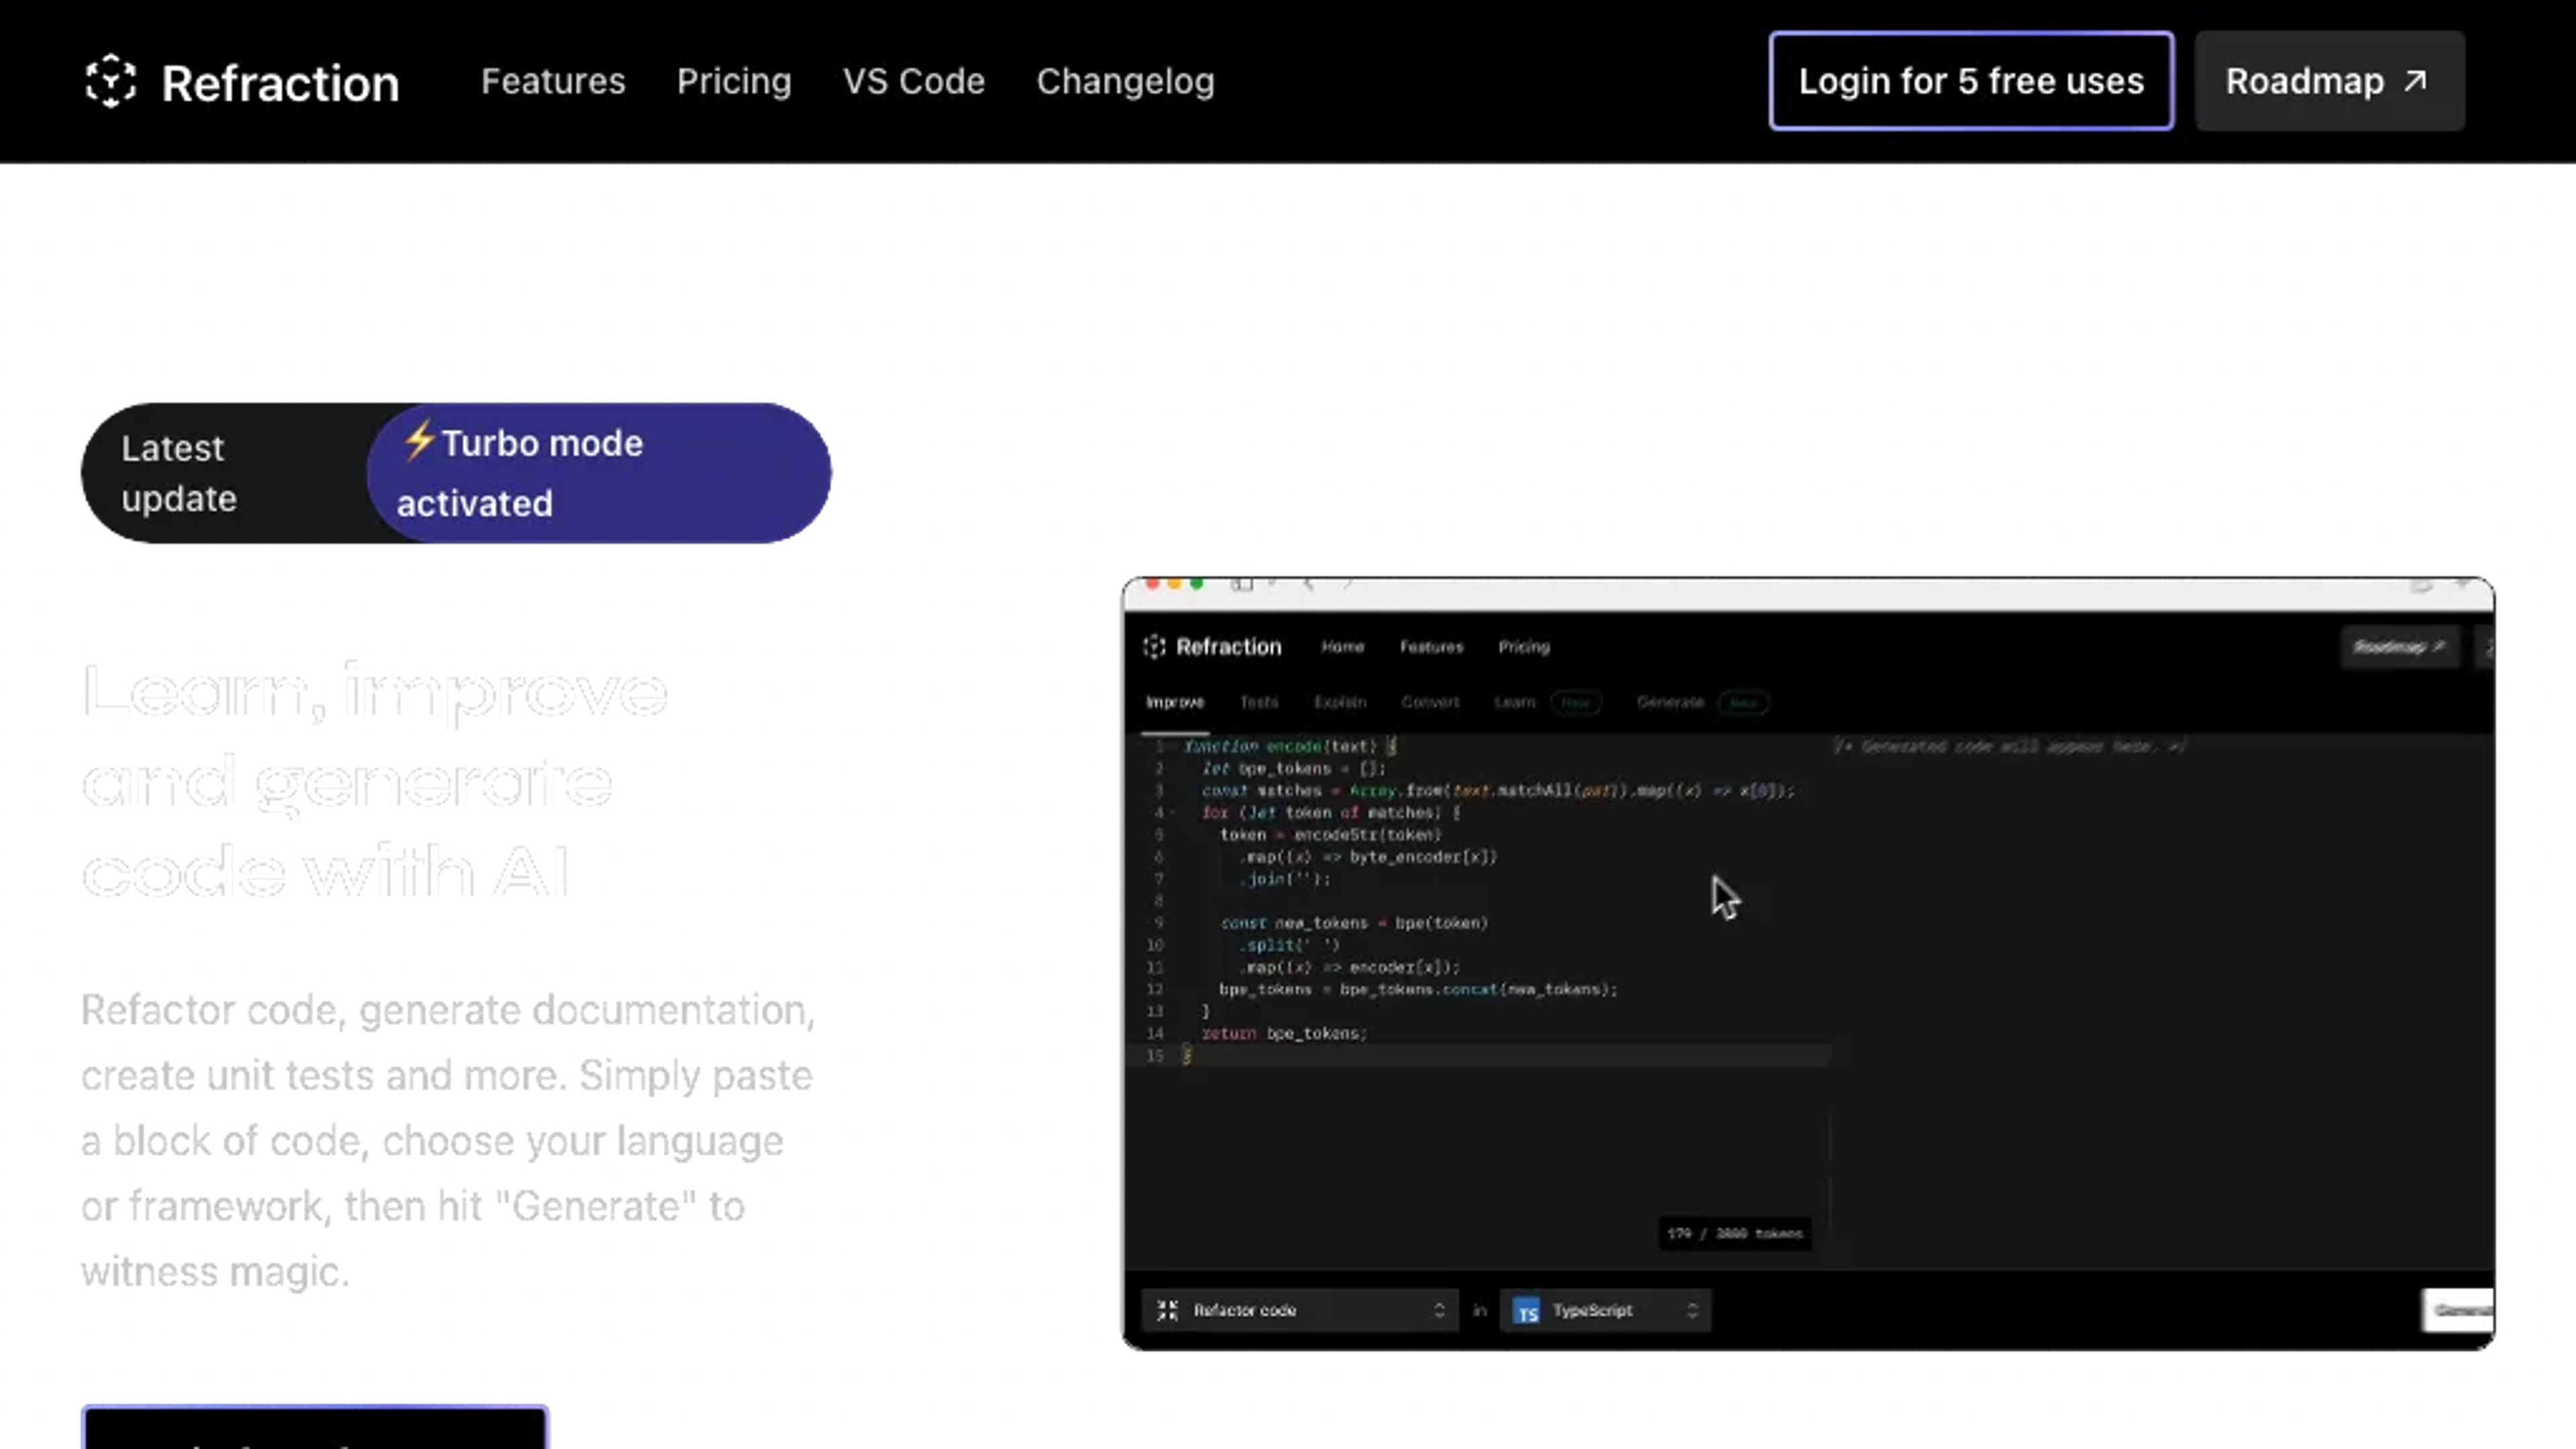2576x1449 pixels.
Task: Click the demo video thumbnail
Action: click(1808, 963)
